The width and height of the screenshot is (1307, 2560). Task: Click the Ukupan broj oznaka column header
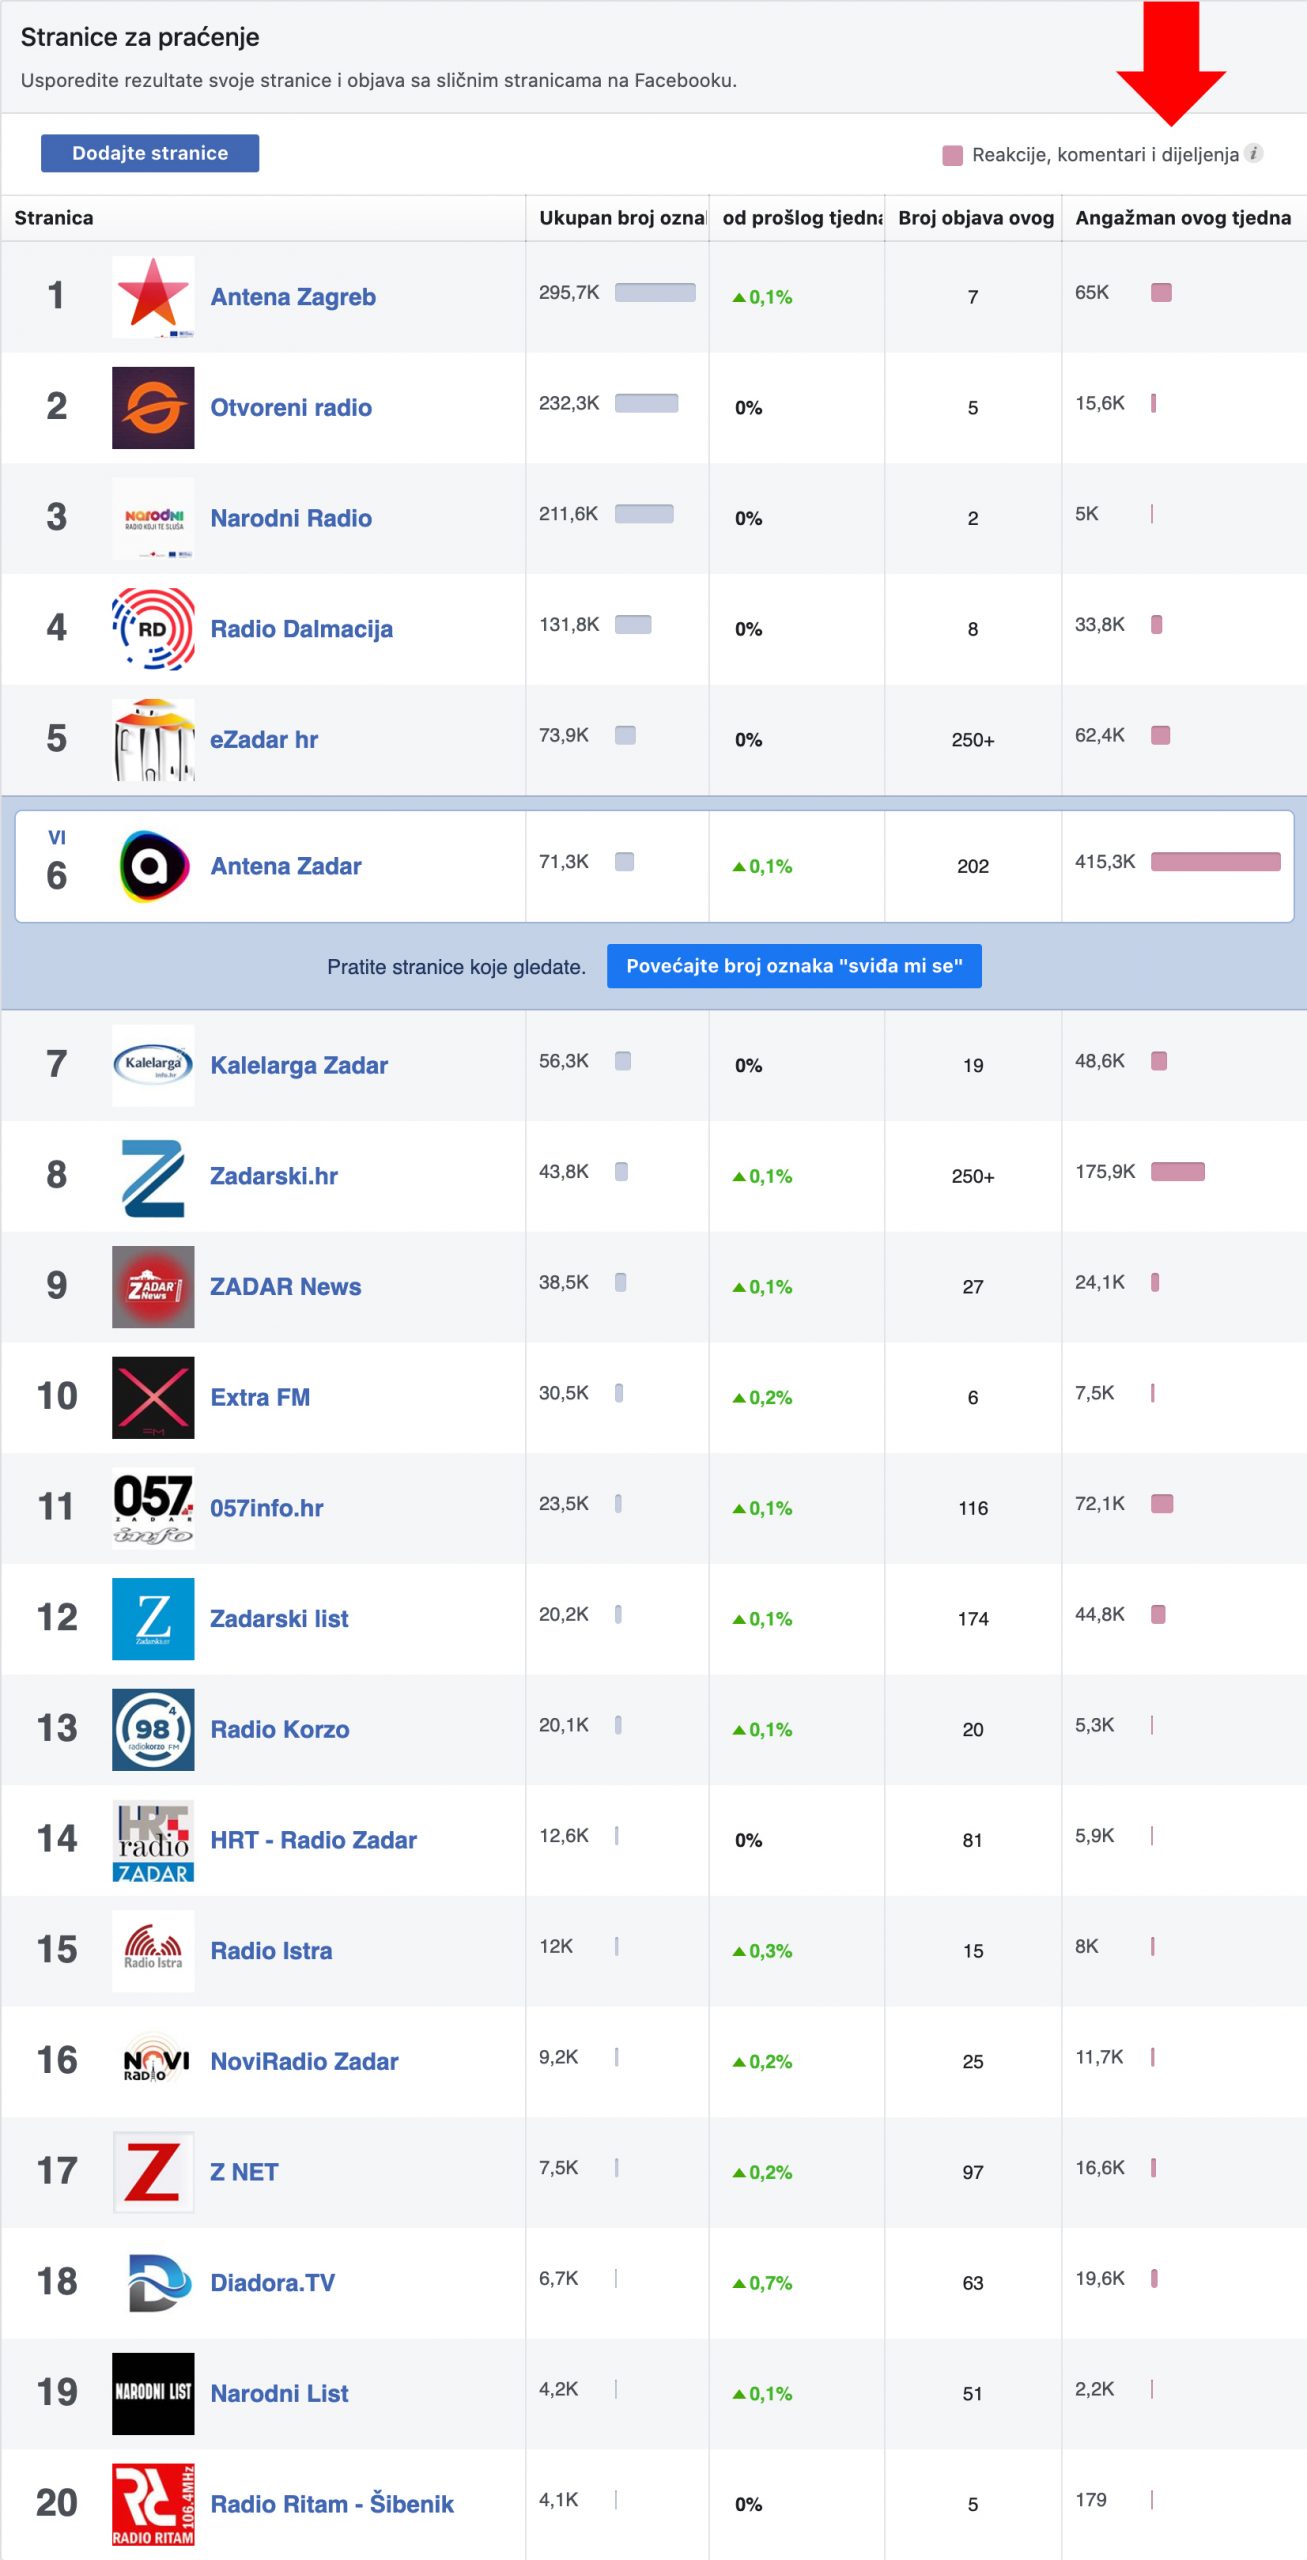[621, 218]
